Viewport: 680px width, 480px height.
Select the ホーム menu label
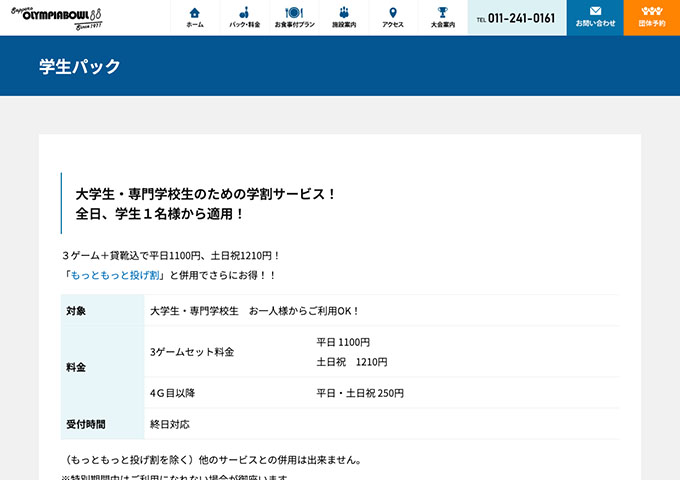click(195, 25)
